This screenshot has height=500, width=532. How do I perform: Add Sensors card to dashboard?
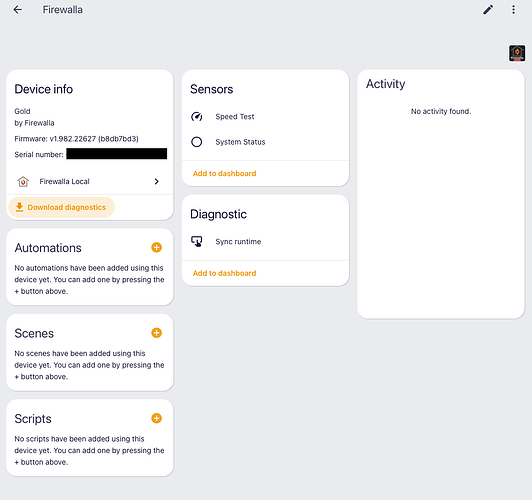[x=224, y=173]
